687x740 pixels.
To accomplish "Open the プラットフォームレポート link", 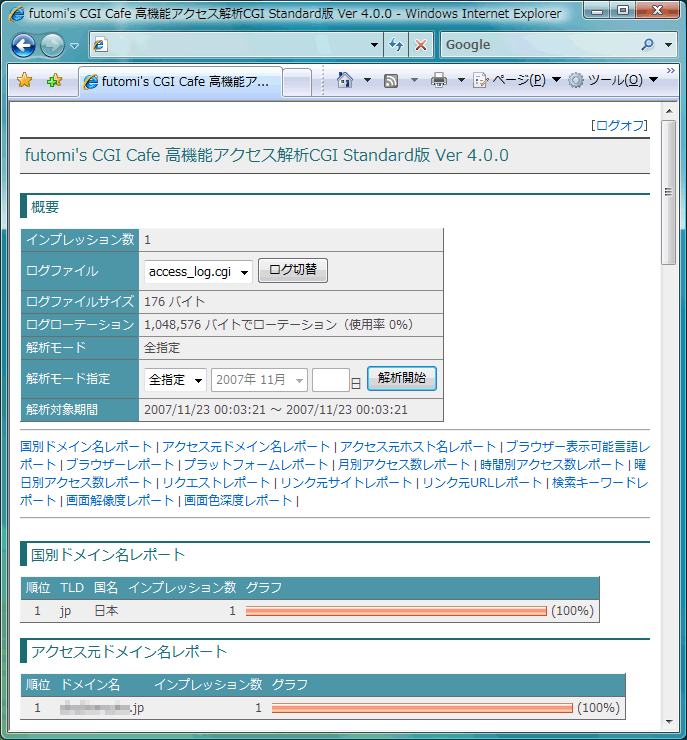I will point(256,464).
